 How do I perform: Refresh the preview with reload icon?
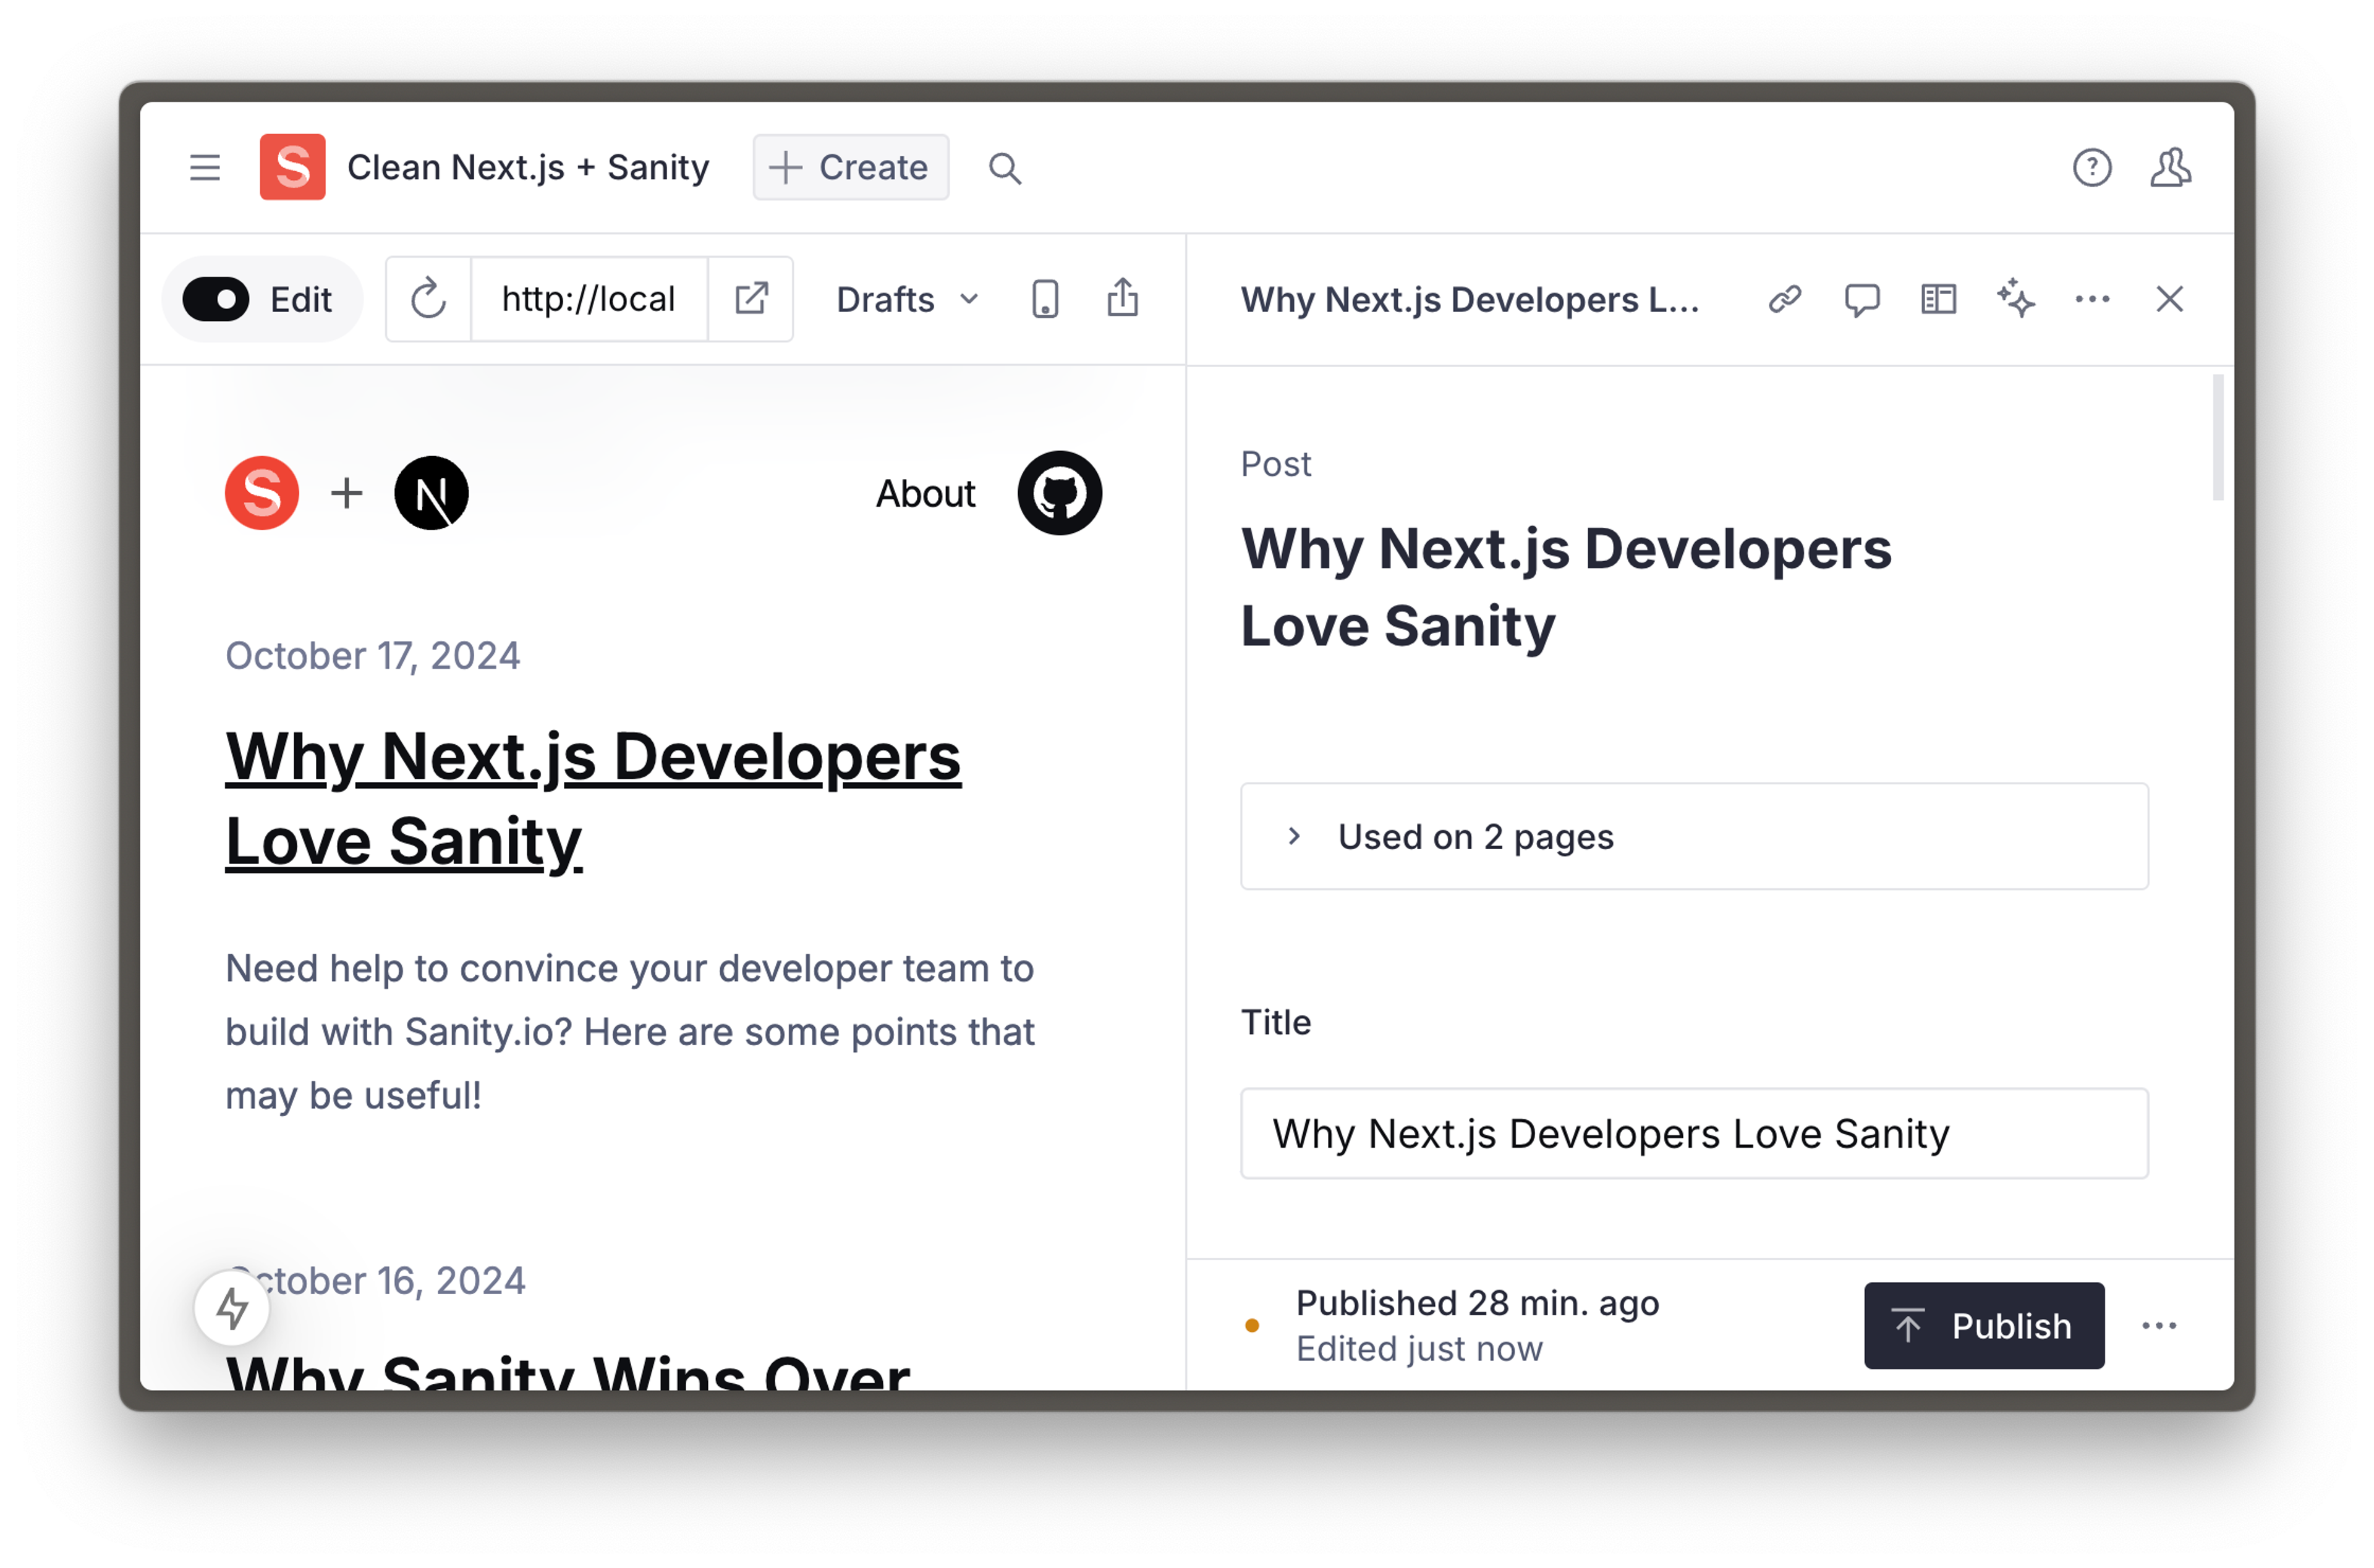[428, 299]
